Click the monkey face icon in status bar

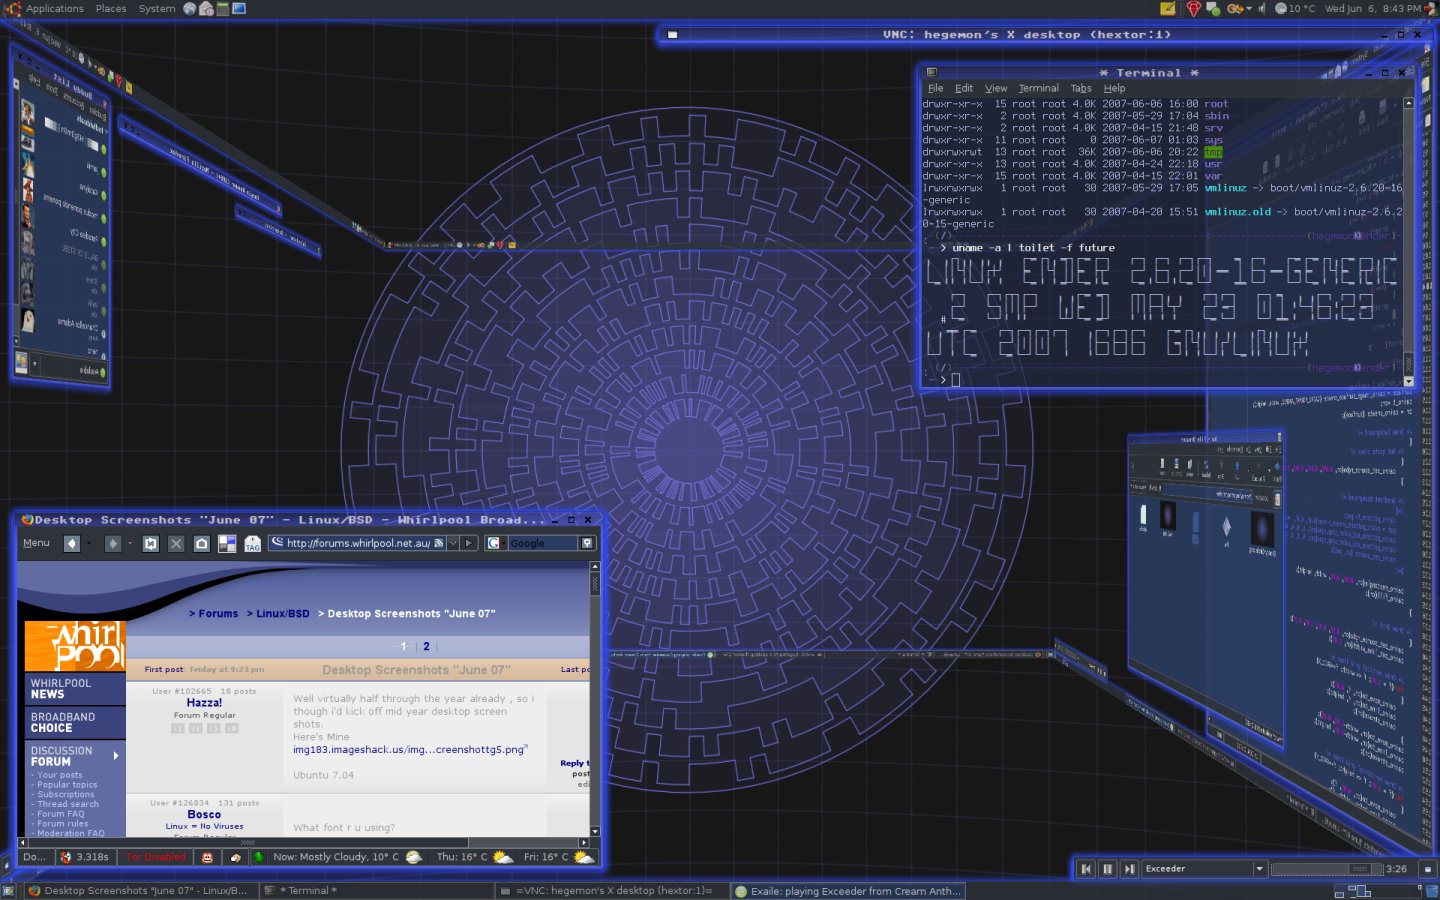207,857
